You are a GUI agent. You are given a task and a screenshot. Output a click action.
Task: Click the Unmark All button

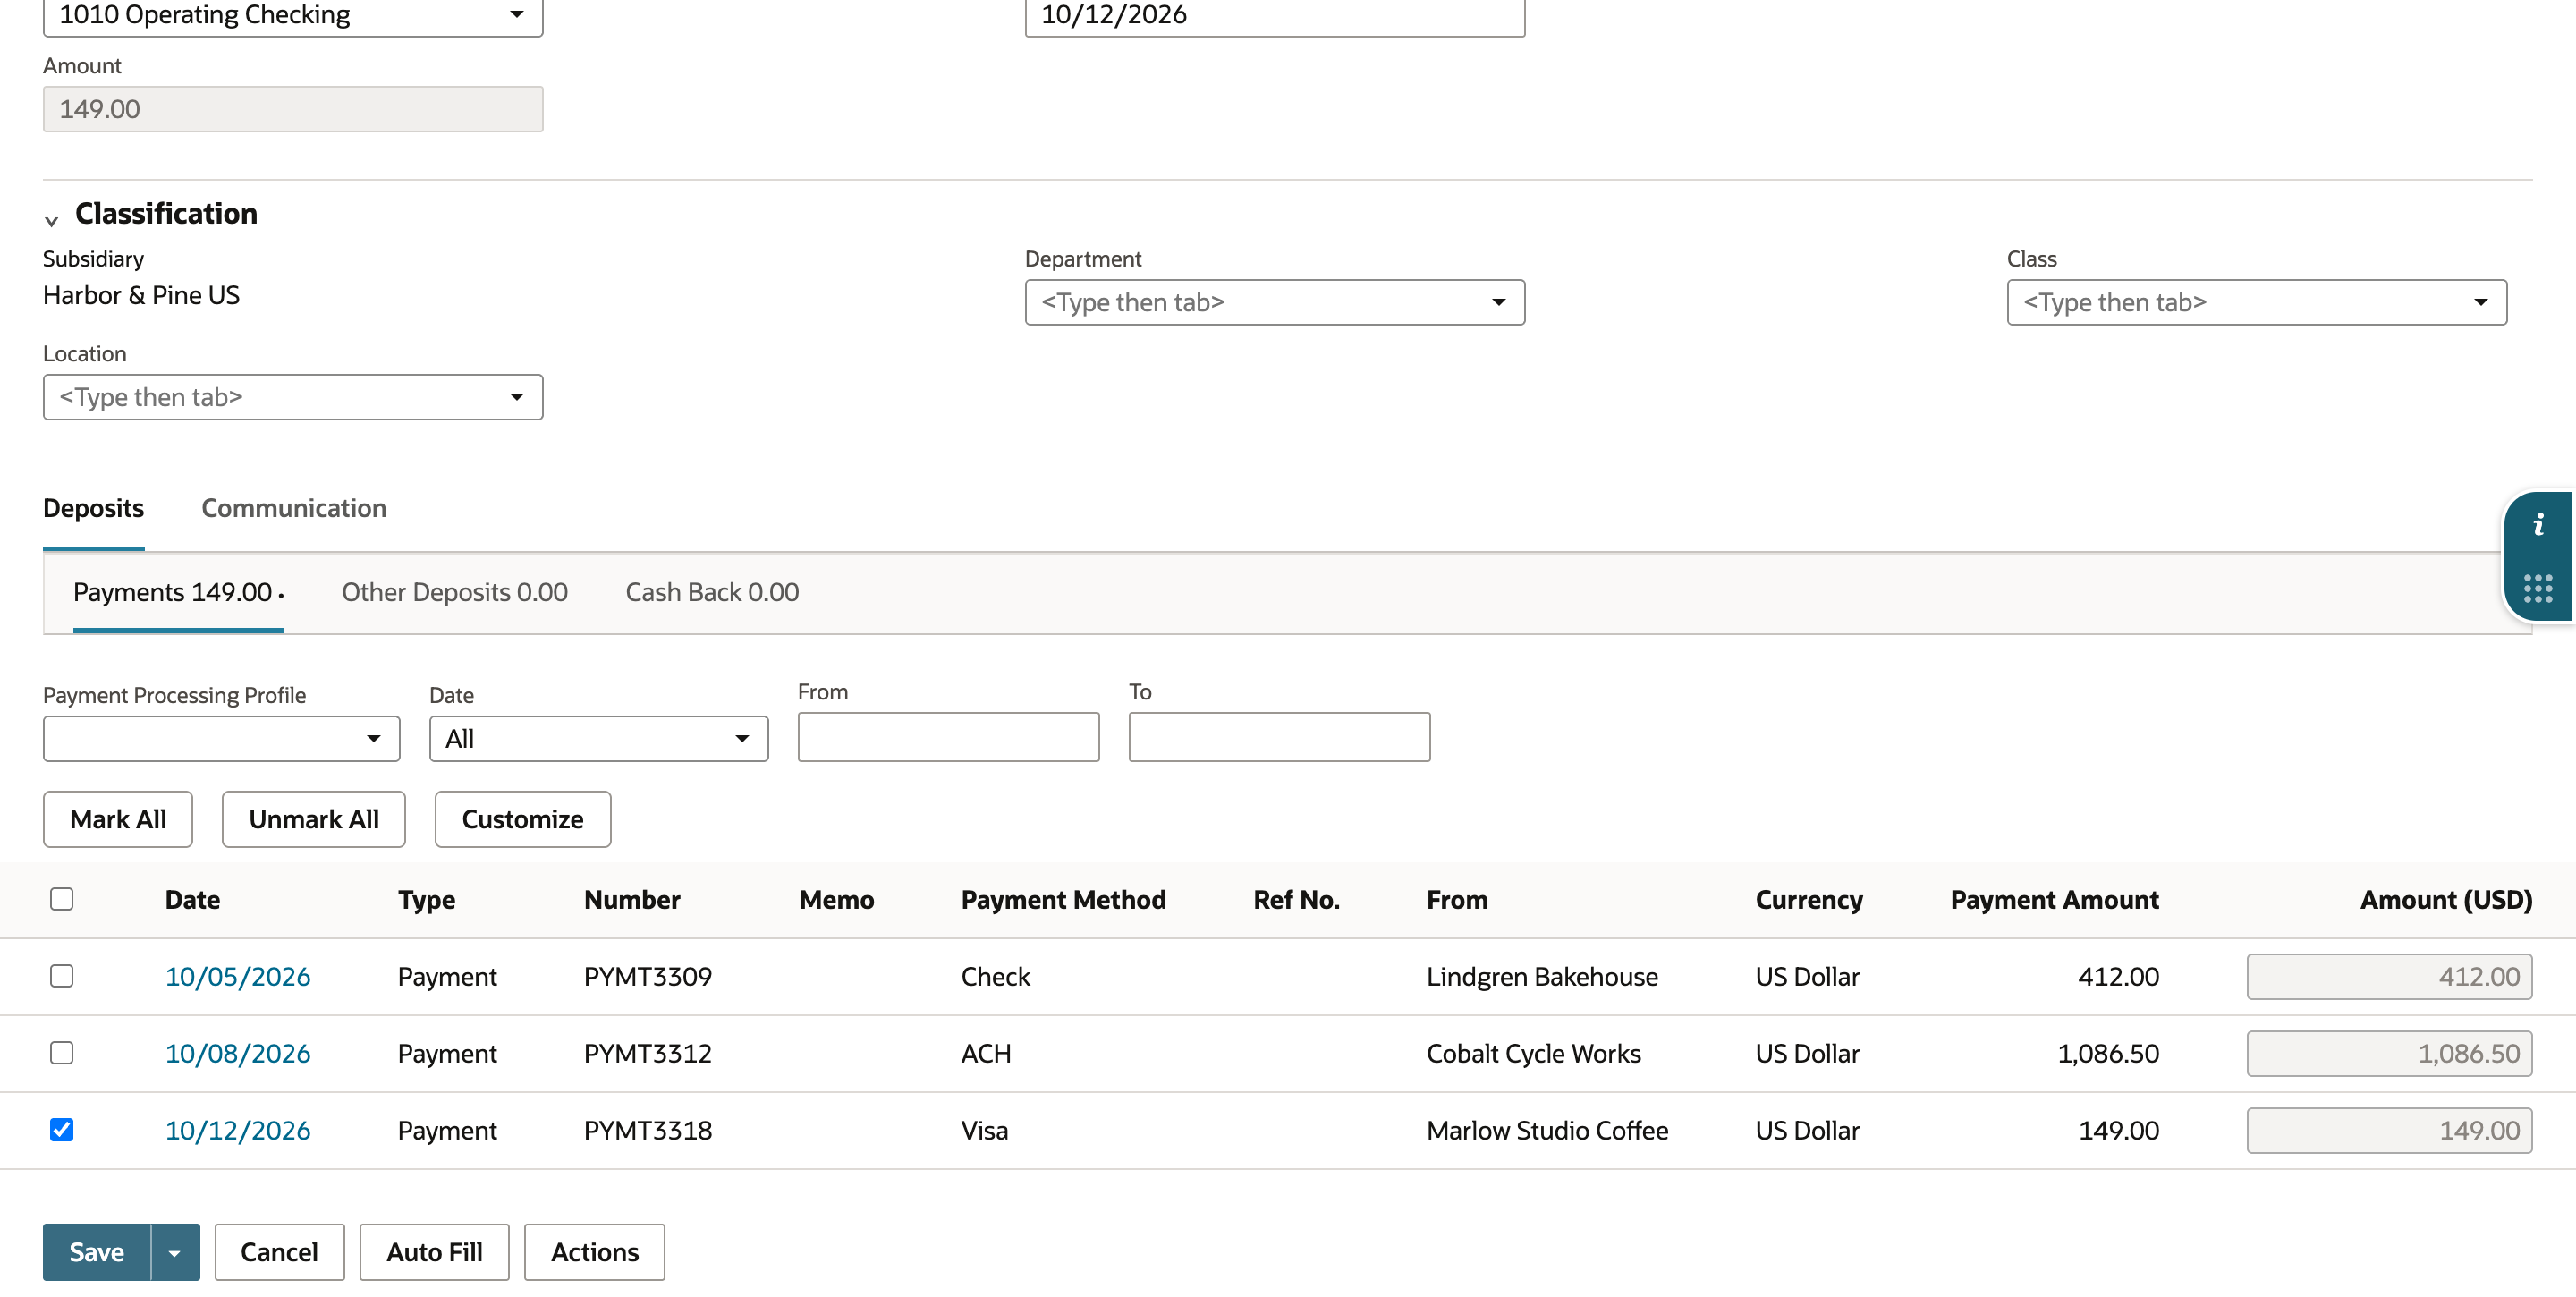point(314,819)
